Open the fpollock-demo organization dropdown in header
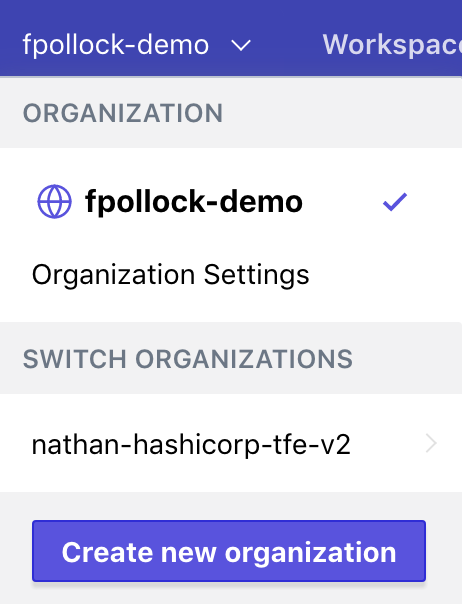 137,45
